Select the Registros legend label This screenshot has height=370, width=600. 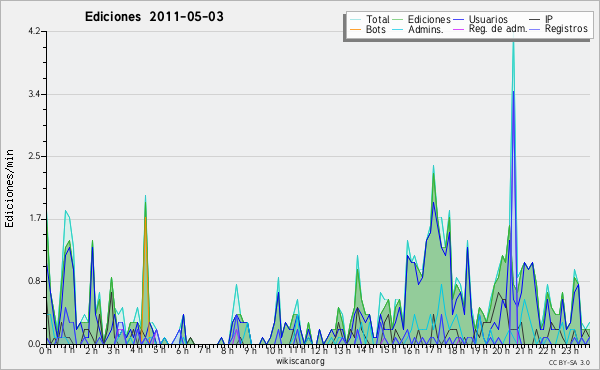click(x=566, y=29)
